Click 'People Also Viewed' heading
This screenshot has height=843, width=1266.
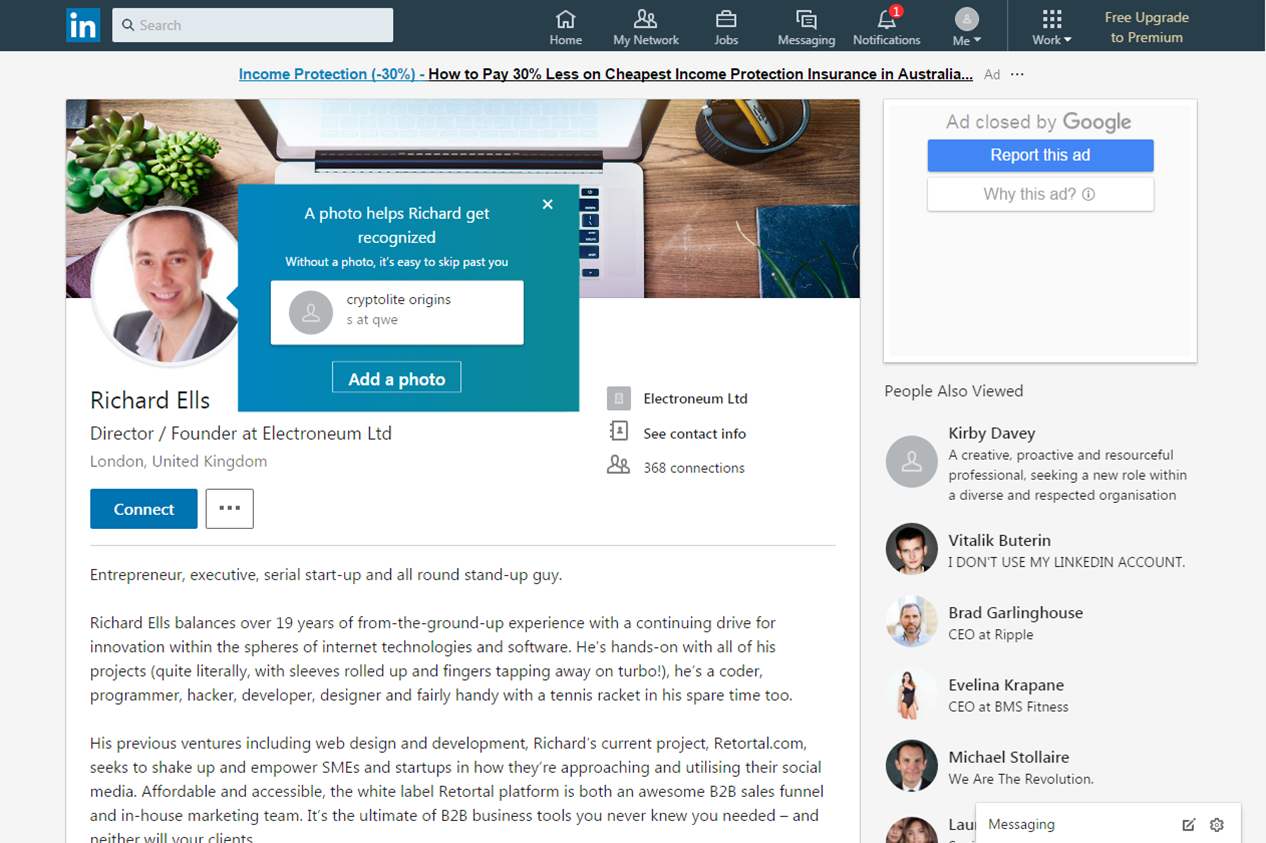coord(954,391)
